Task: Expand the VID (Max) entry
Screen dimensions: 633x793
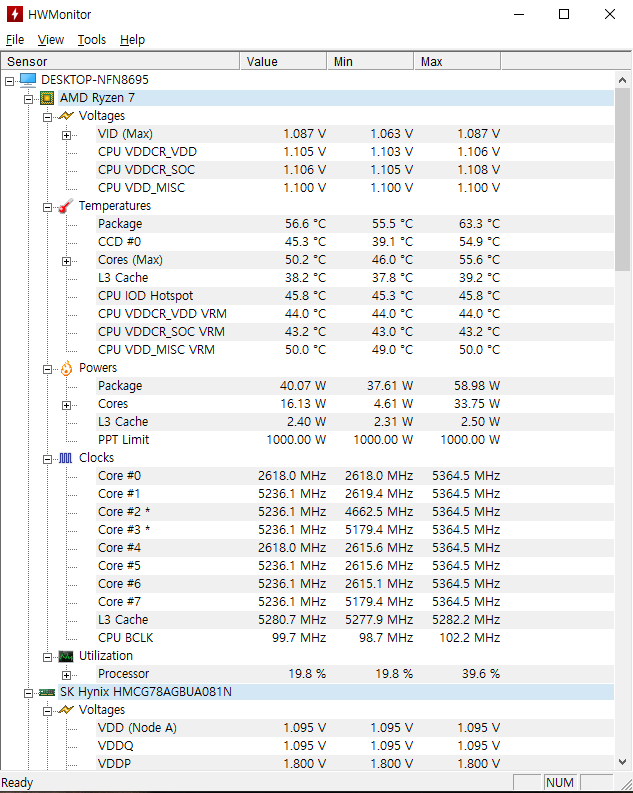Action: tap(66, 135)
